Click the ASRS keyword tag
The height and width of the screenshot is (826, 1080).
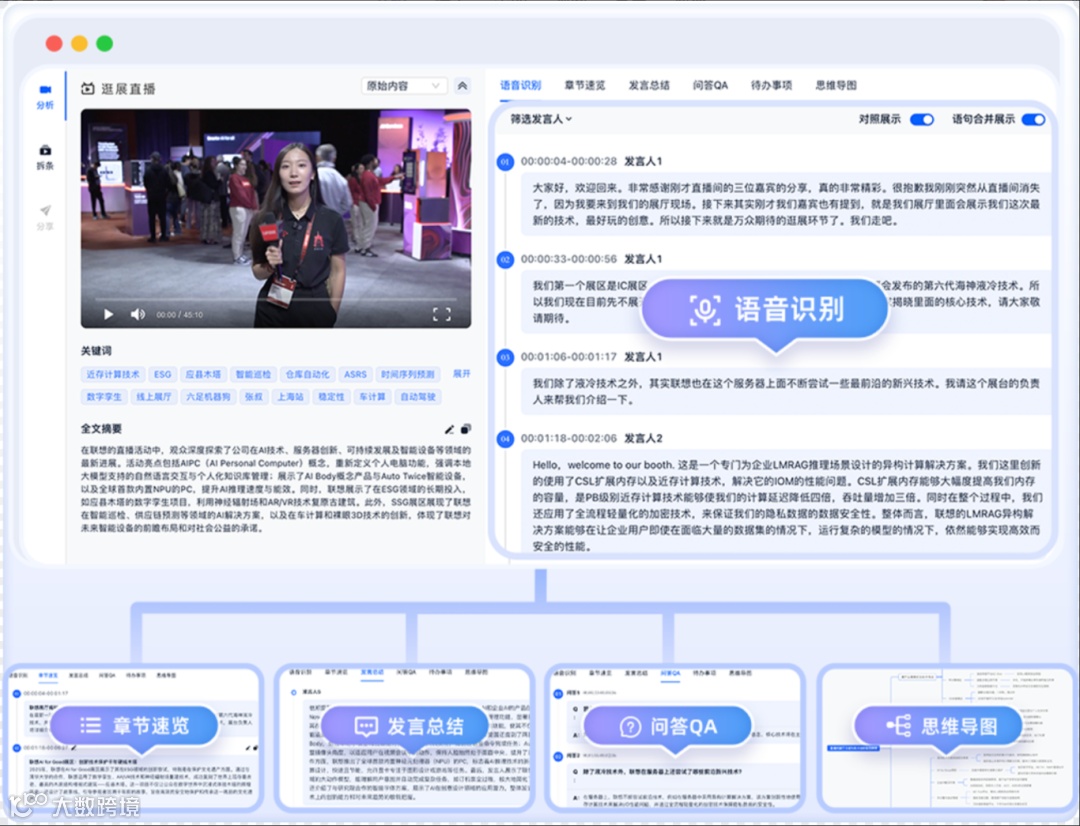coord(355,375)
